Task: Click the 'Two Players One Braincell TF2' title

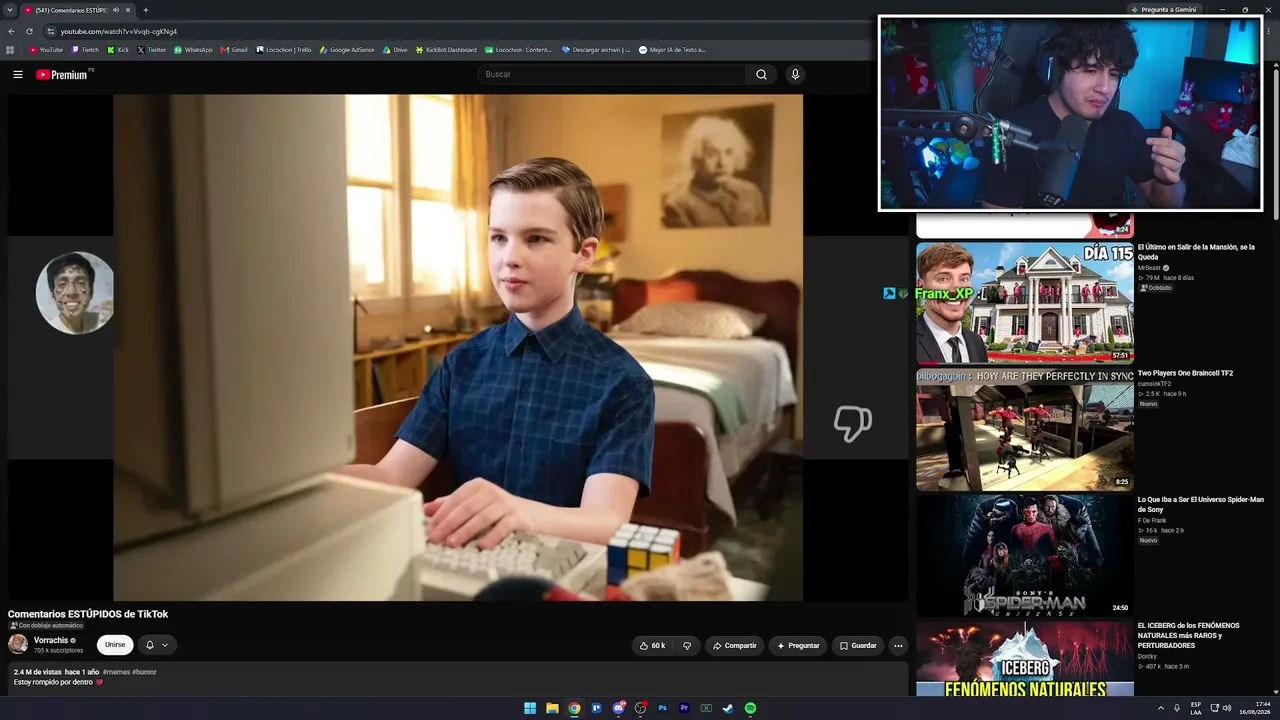Action: click(1185, 373)
